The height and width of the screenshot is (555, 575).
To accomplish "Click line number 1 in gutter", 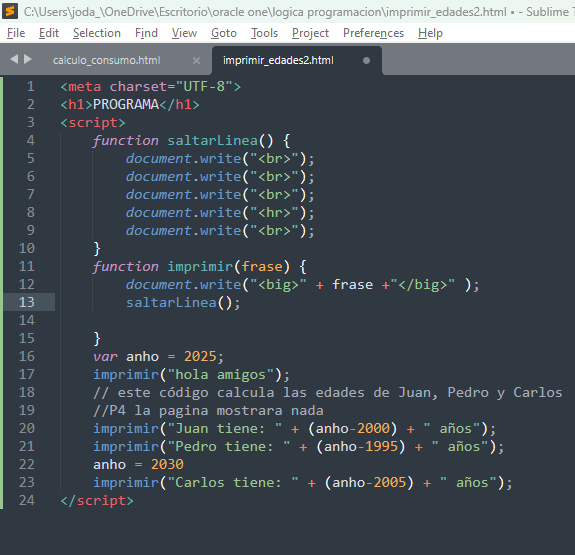I will click(x=31, y=87).
